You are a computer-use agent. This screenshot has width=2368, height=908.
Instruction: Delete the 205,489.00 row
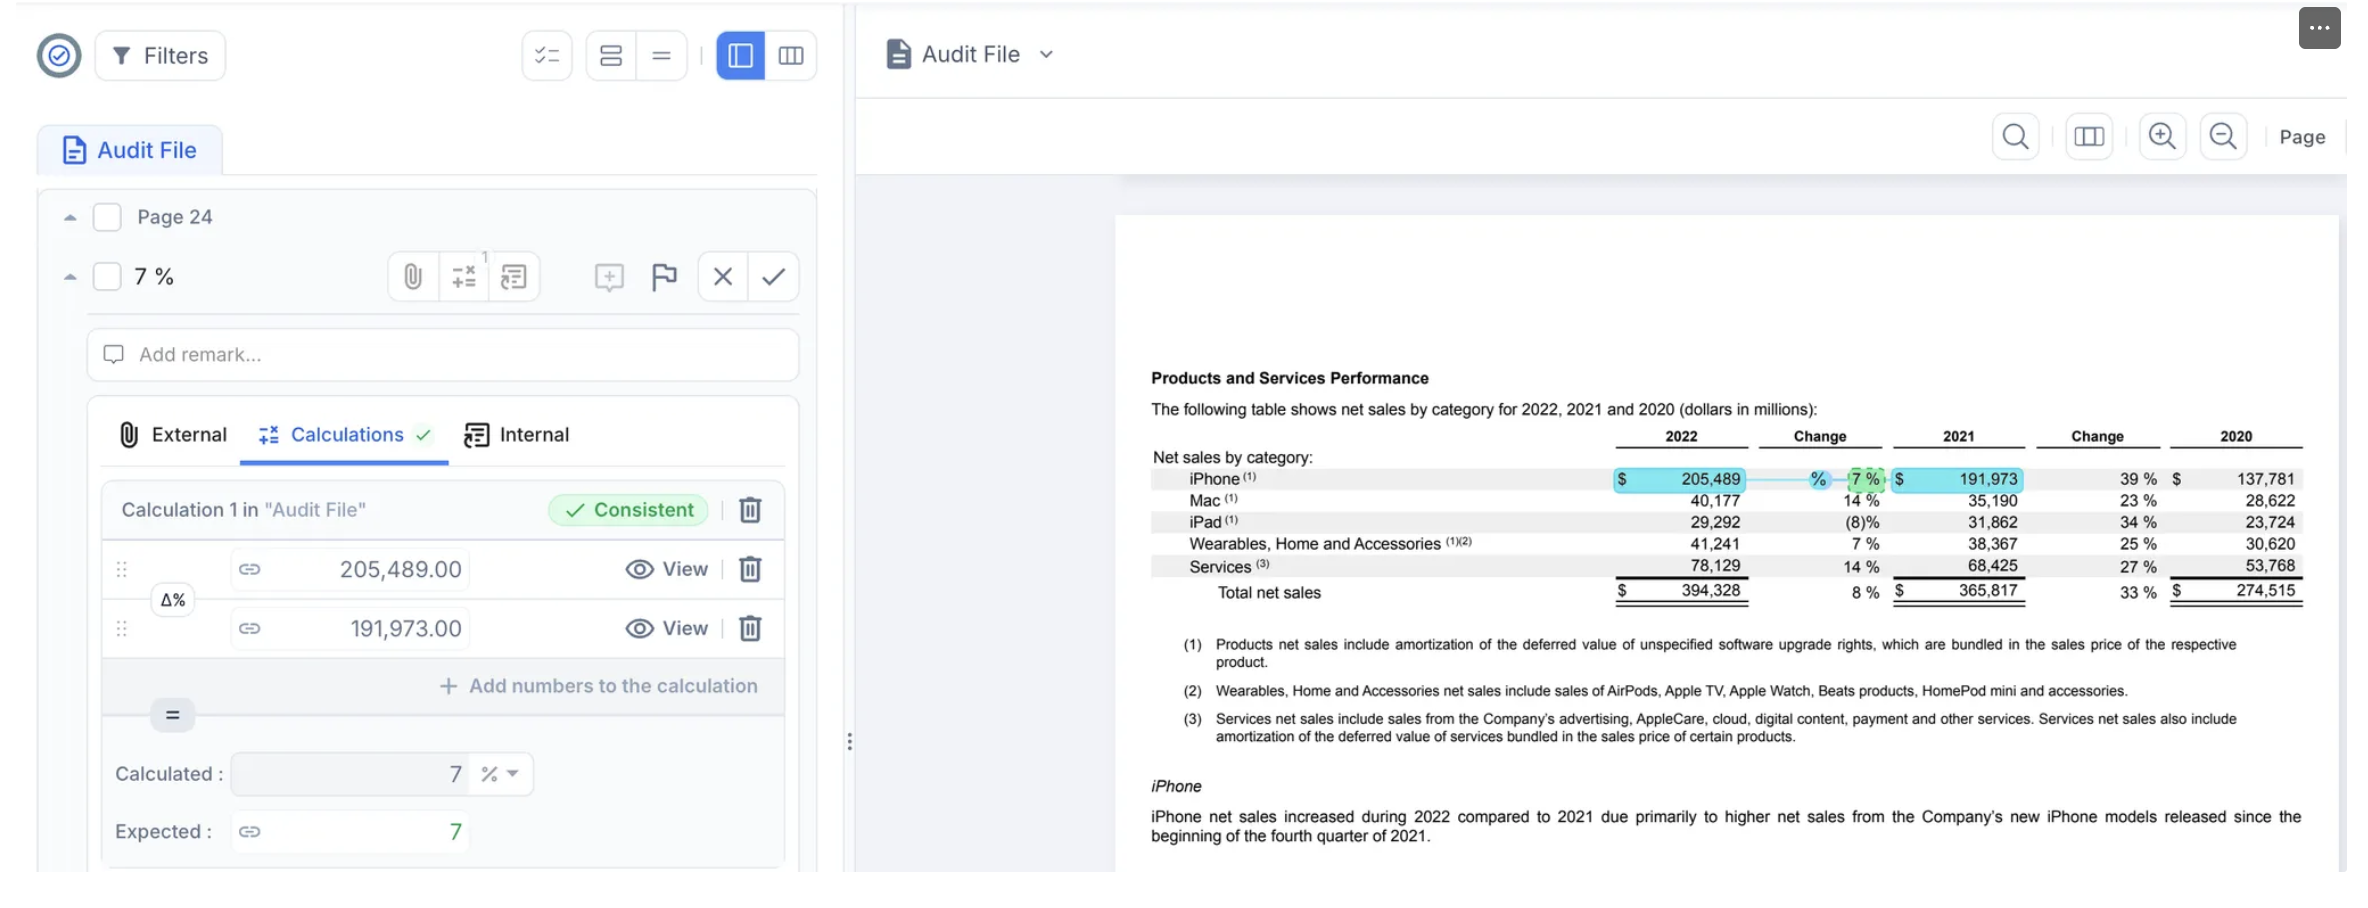(x=750, y=569)
